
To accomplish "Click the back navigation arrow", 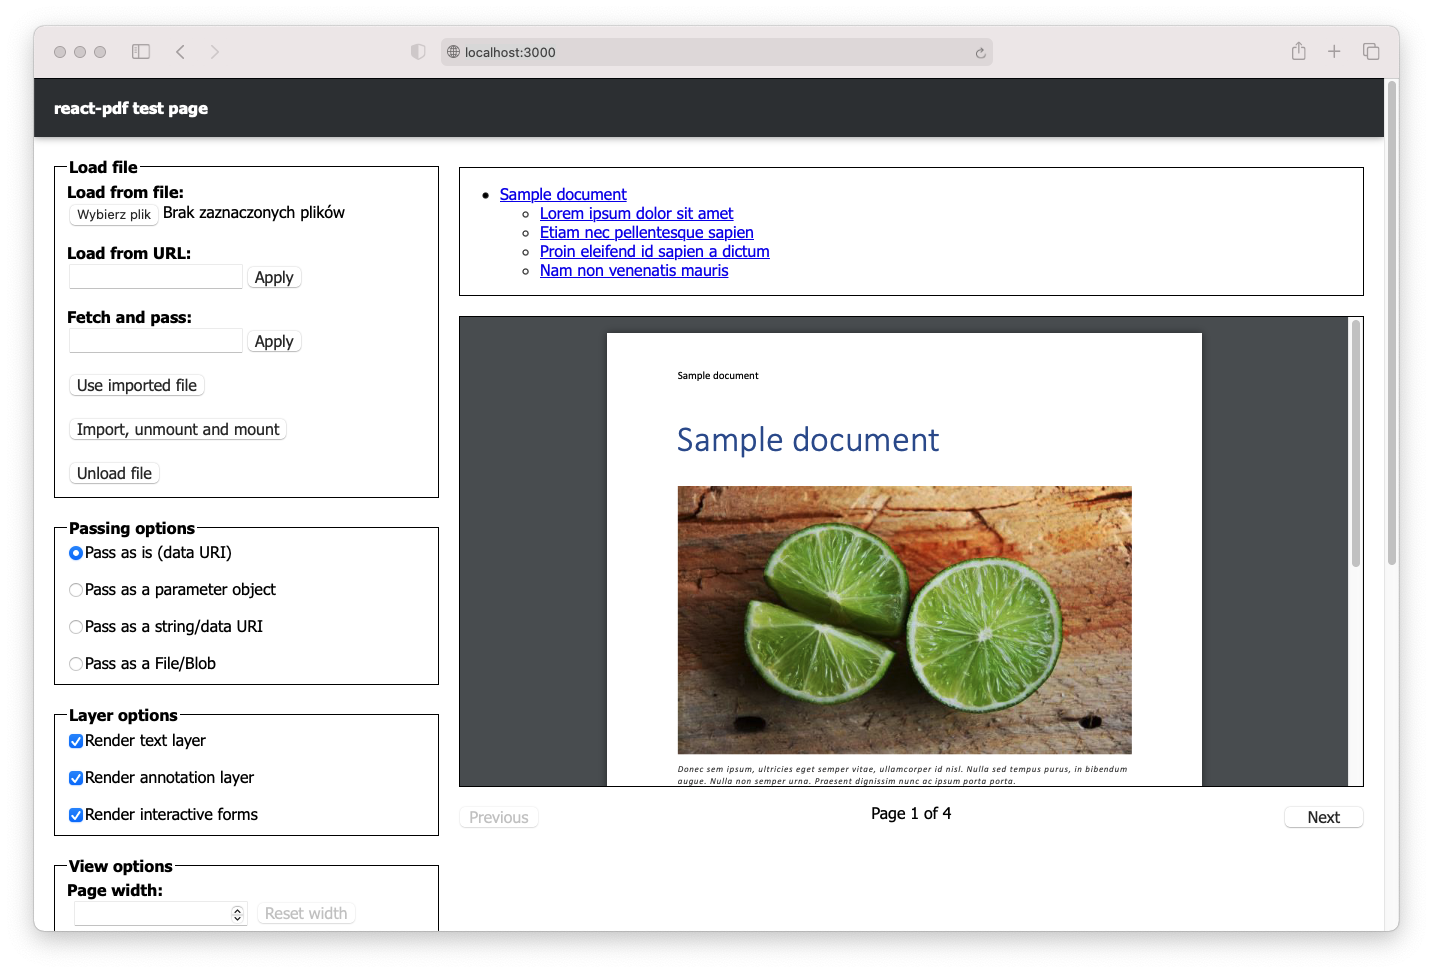I will pyautogui.click(x=180, y=51).
